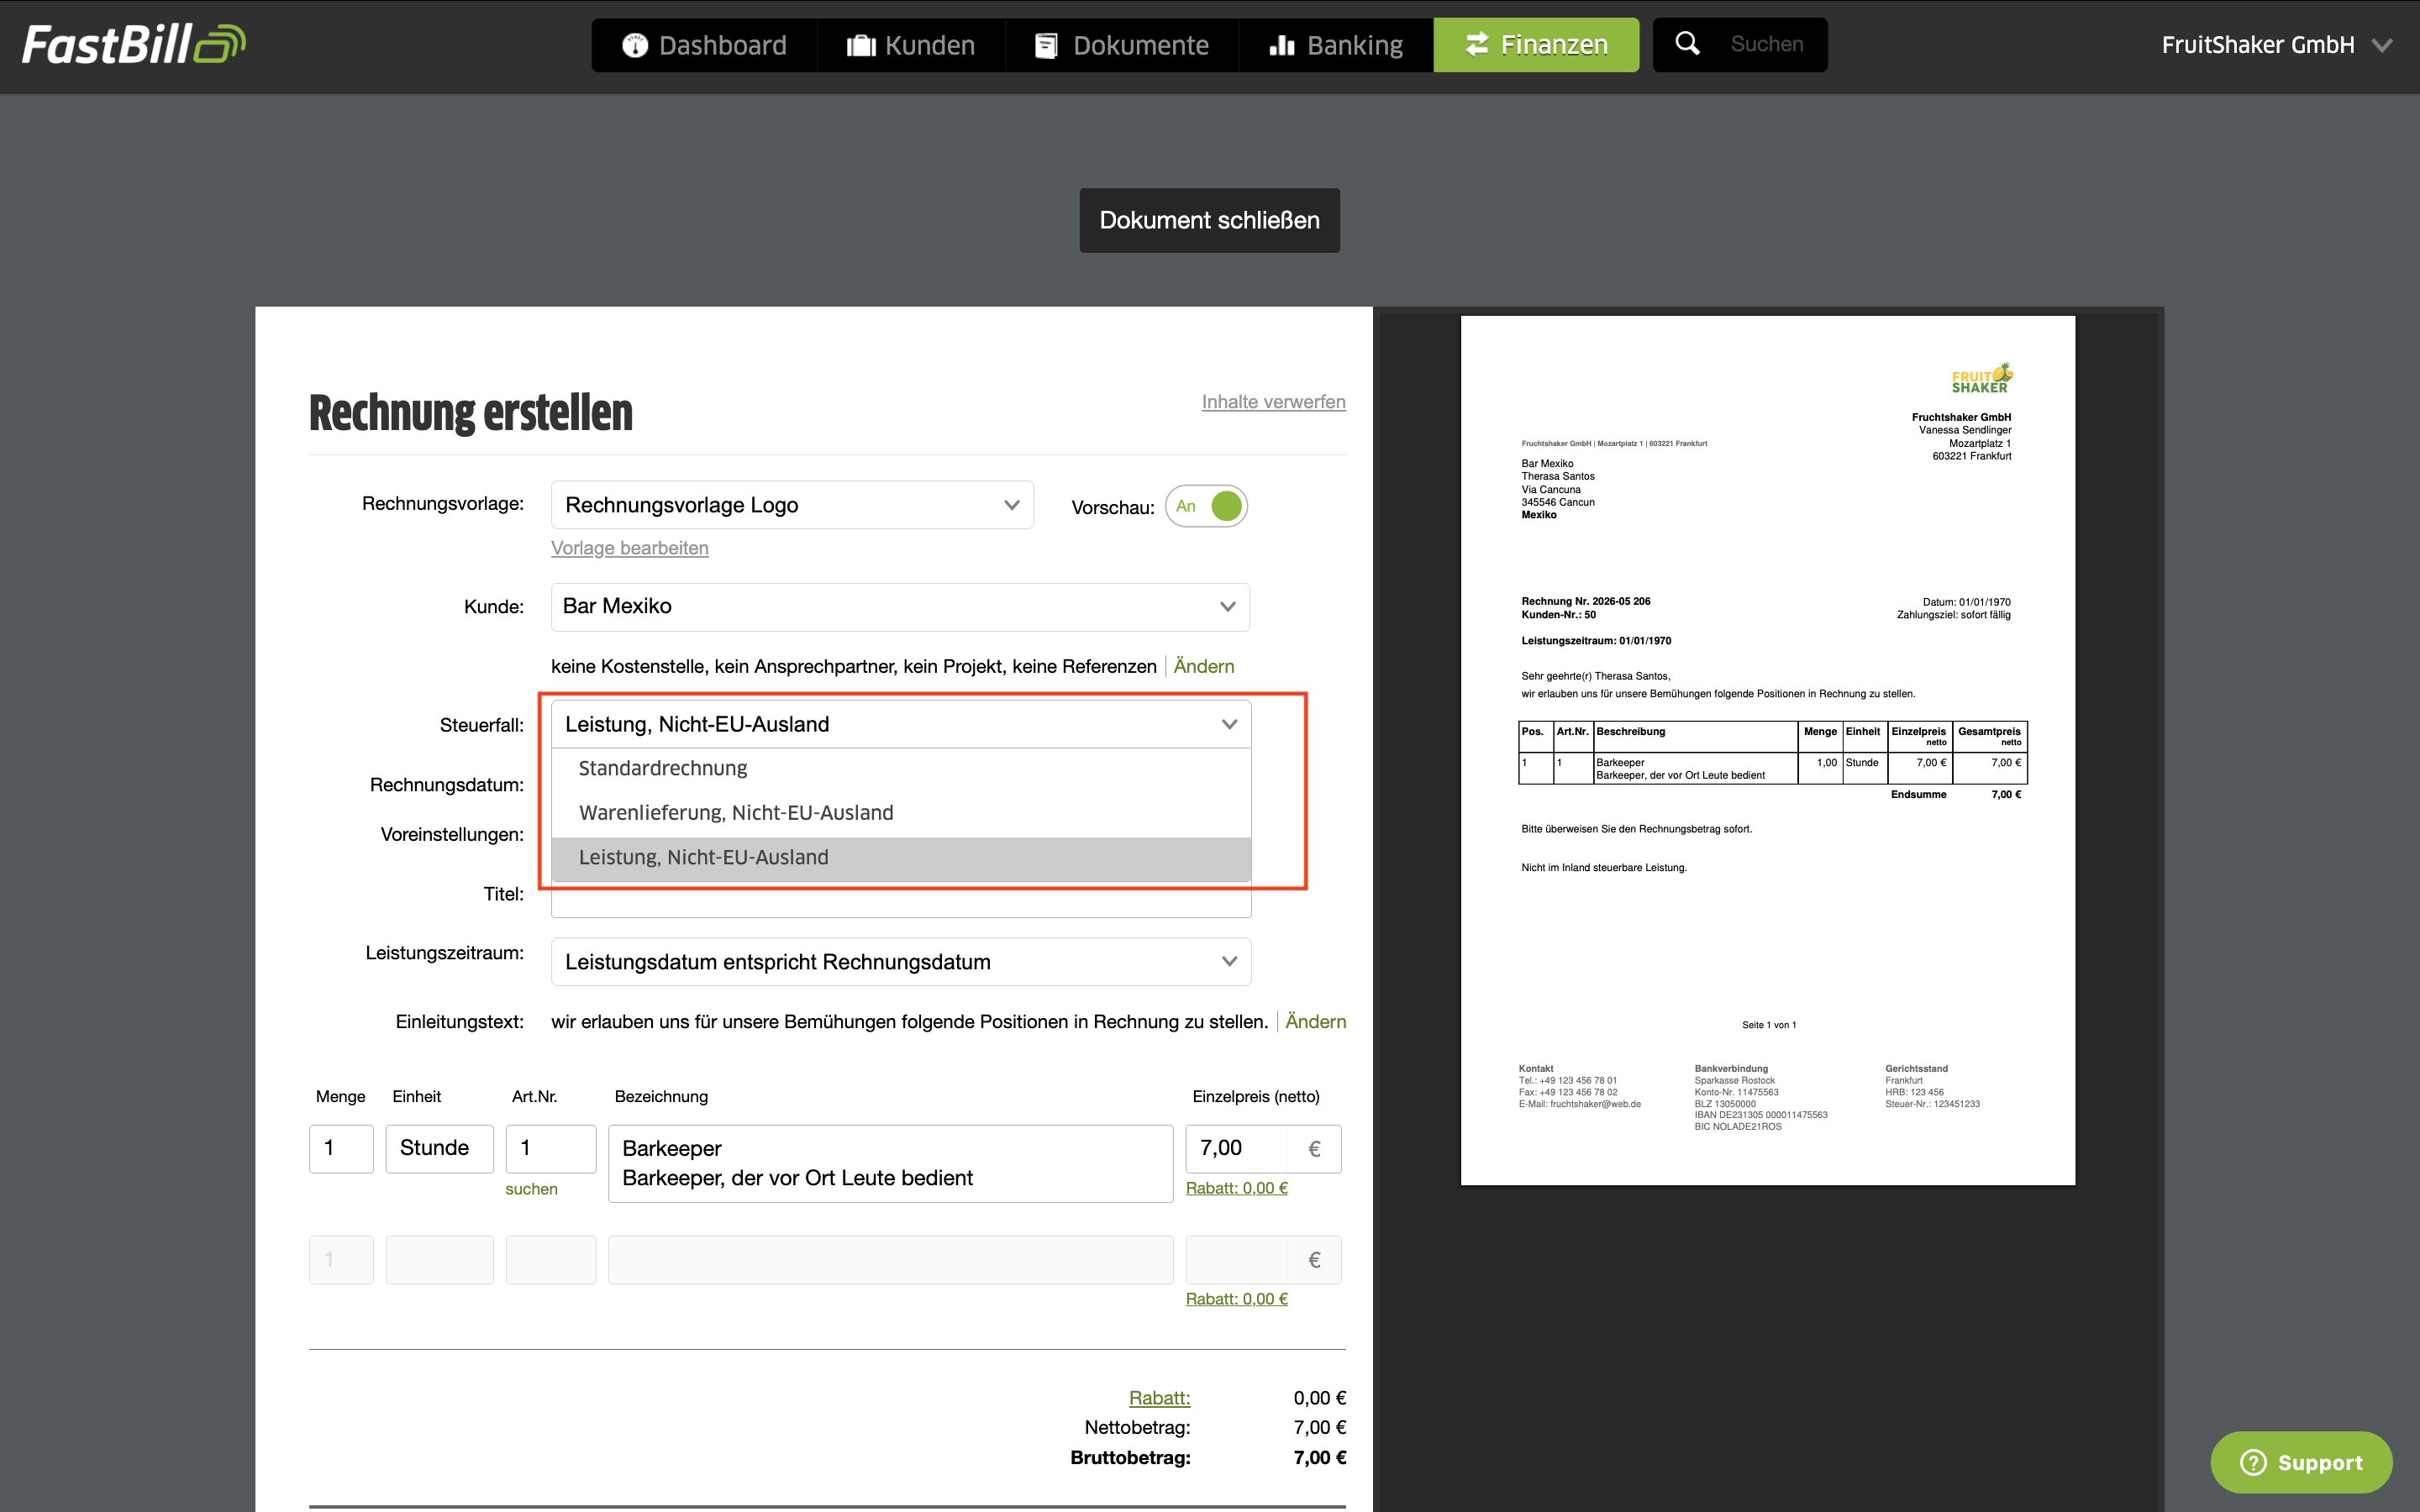The height and width of the screenshot is (1512, 2420).
Task: Open the Kunde dropdown showing Bar Mexiko
Action: click(x=900, y=607)
